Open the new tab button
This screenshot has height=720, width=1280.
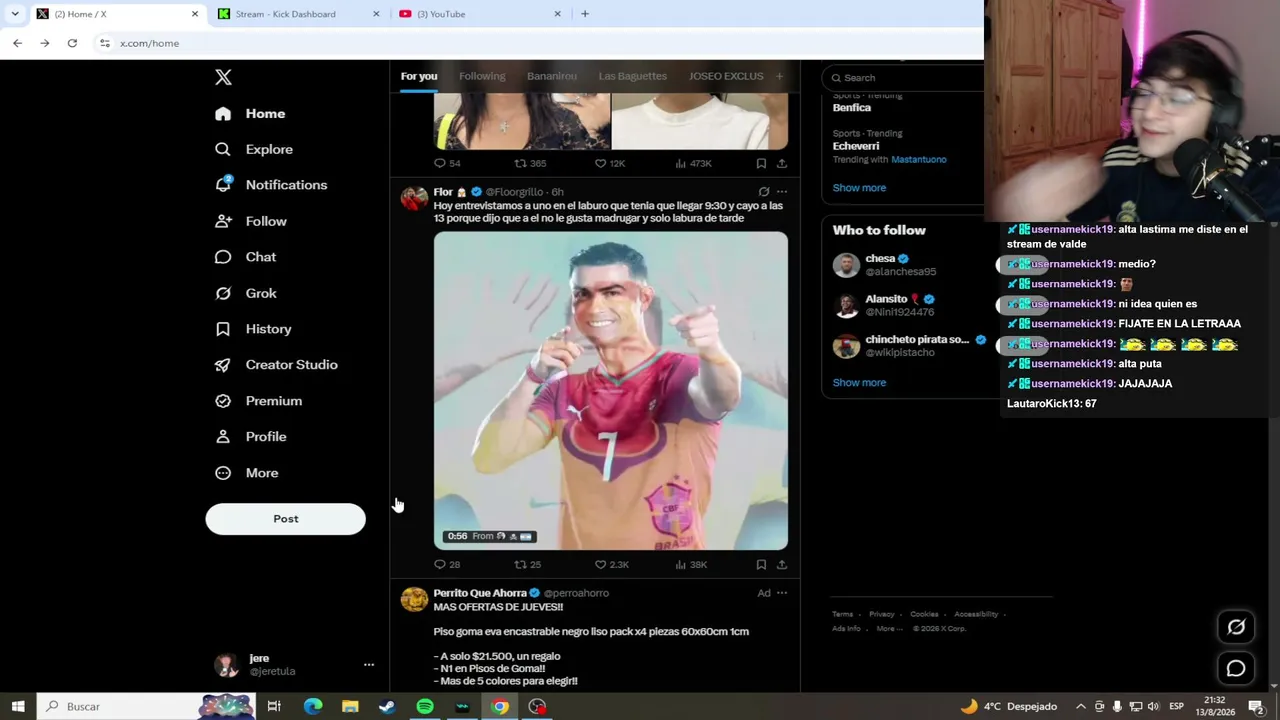point(585,14)
